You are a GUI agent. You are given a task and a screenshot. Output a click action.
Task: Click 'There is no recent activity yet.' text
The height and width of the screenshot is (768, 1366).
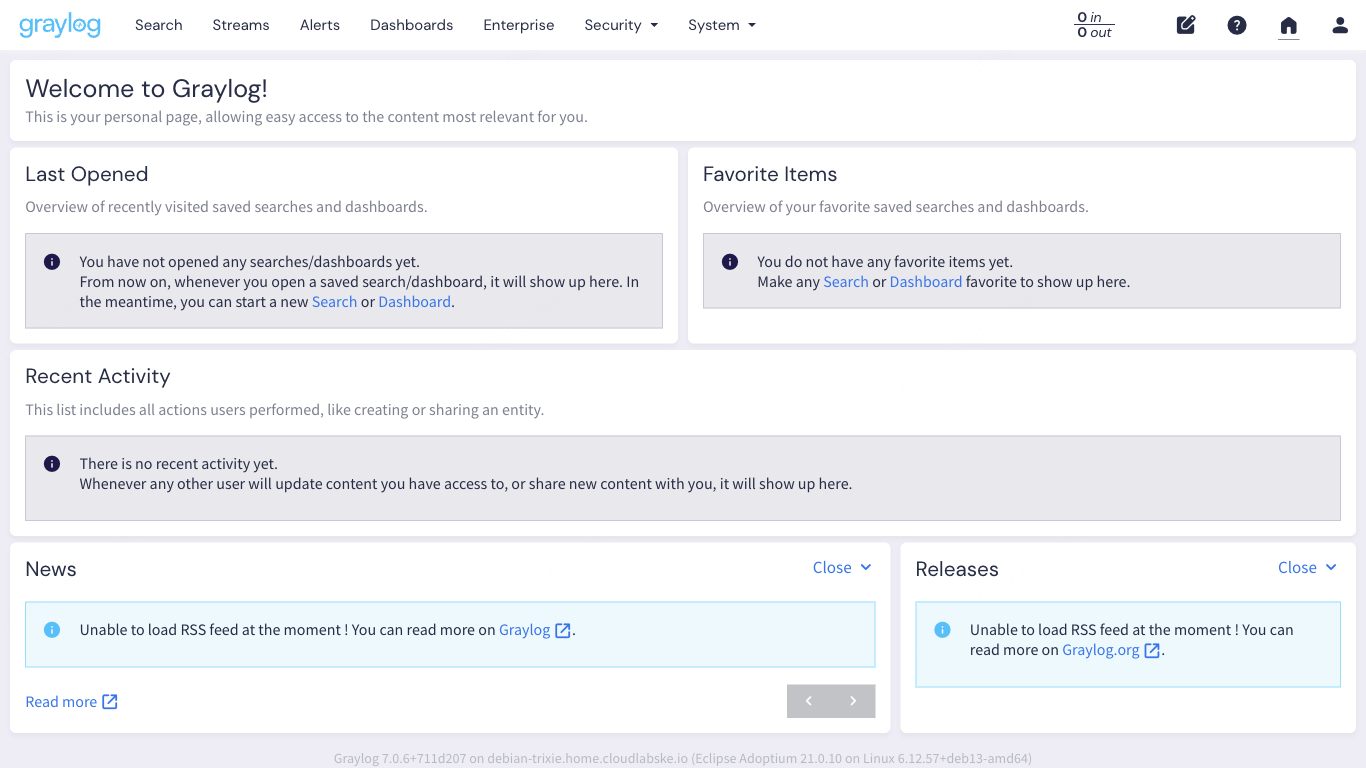point(179,464)
